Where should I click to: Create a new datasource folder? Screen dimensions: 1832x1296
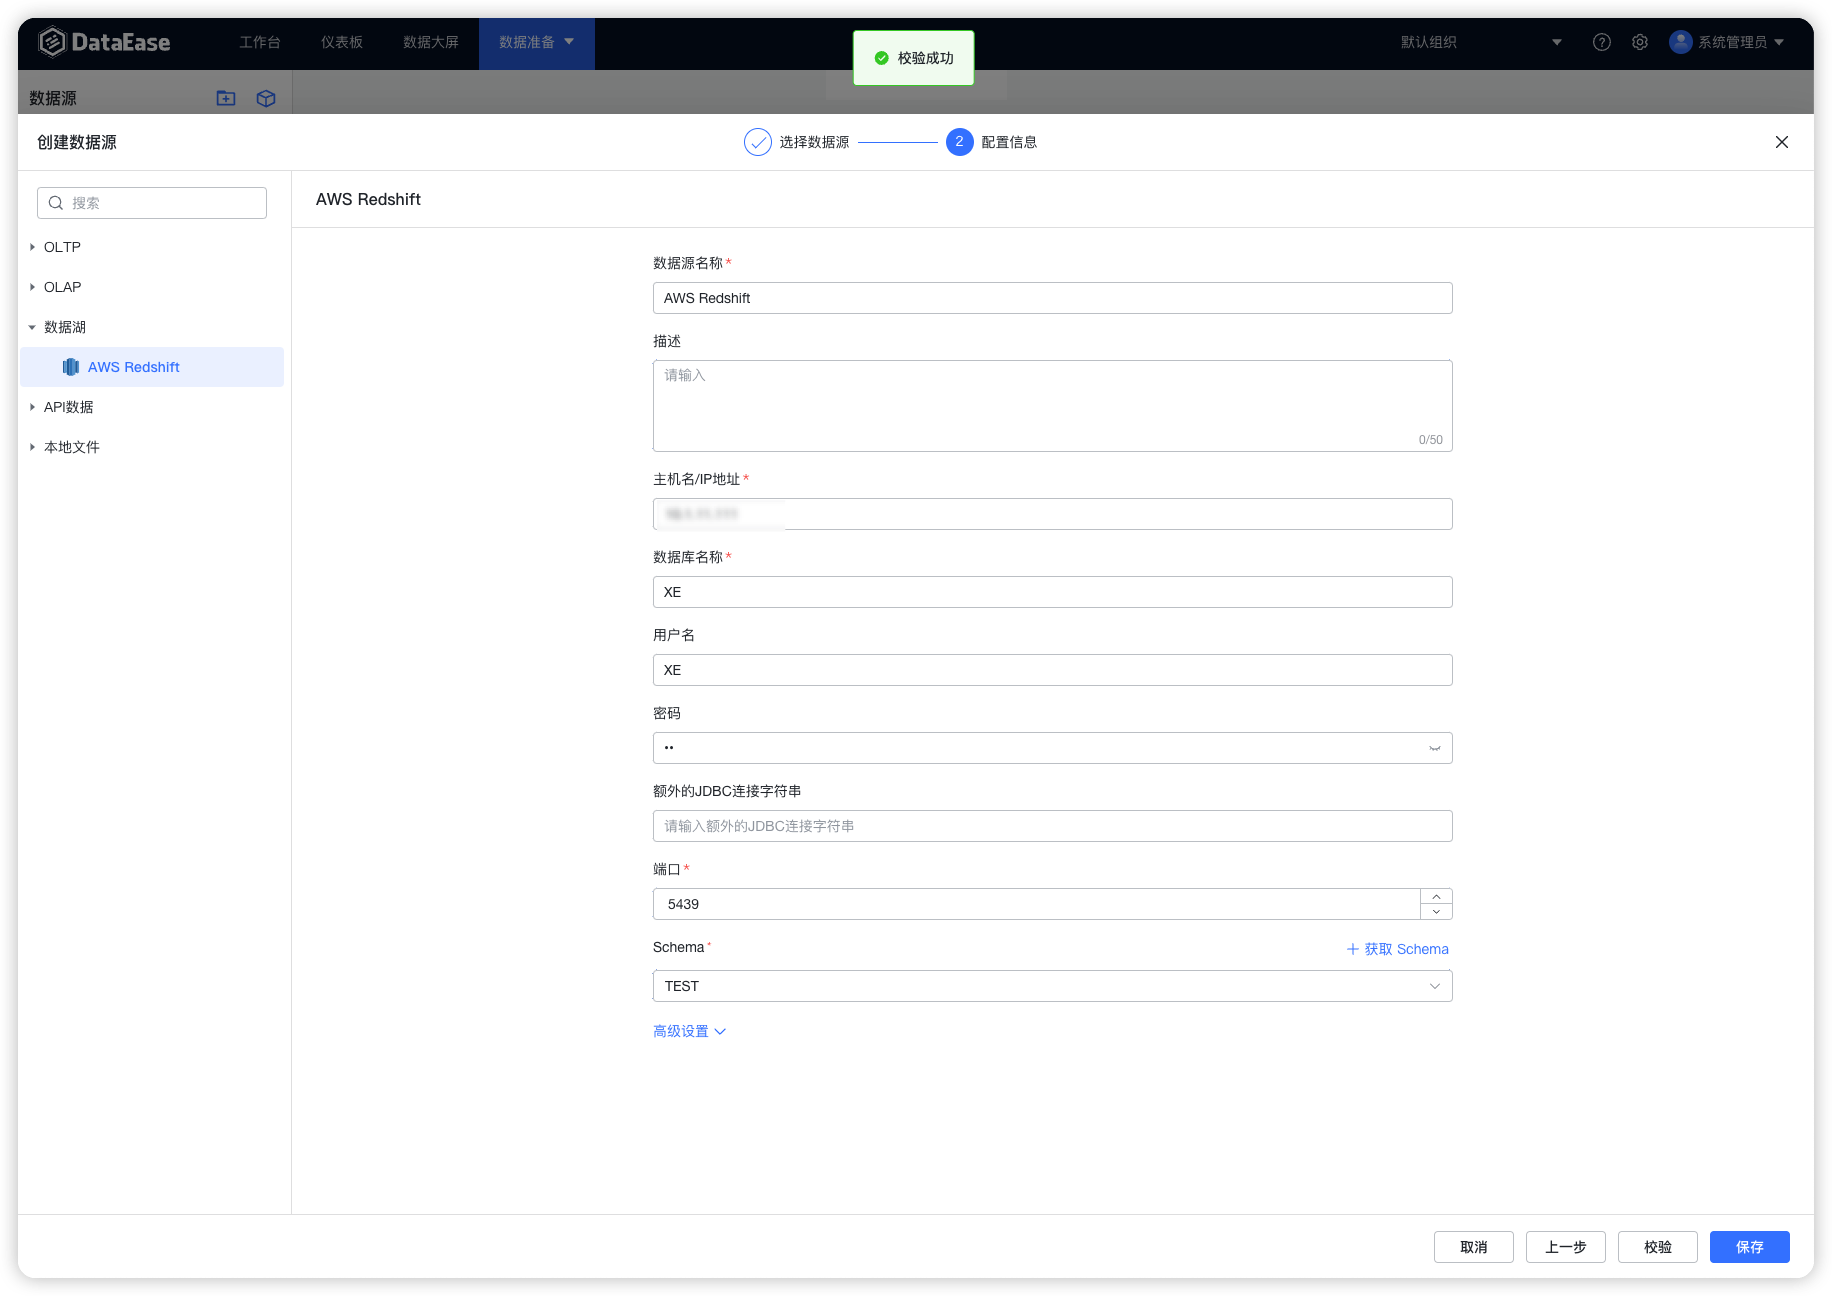226,97
